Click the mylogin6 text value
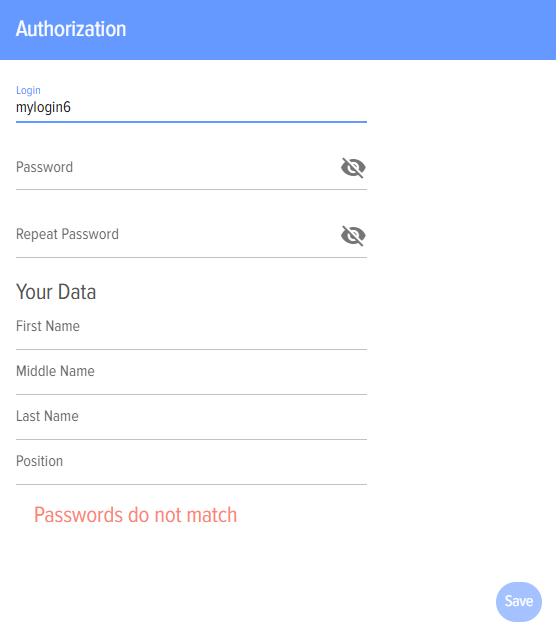 click(x=43, y=107)
